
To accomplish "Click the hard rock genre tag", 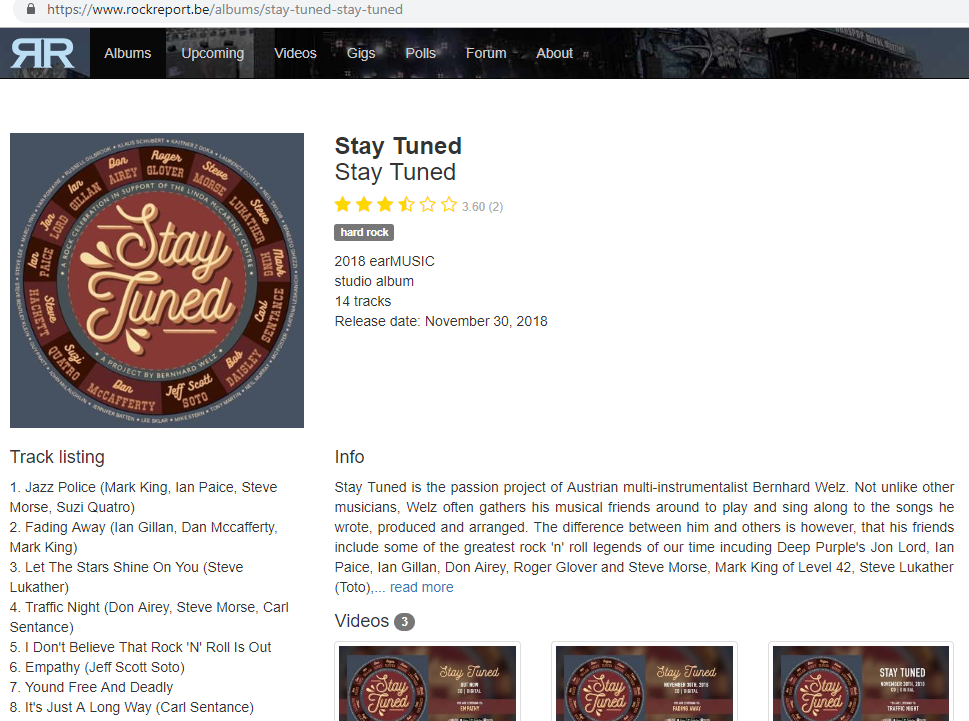I will coord(364,232).
